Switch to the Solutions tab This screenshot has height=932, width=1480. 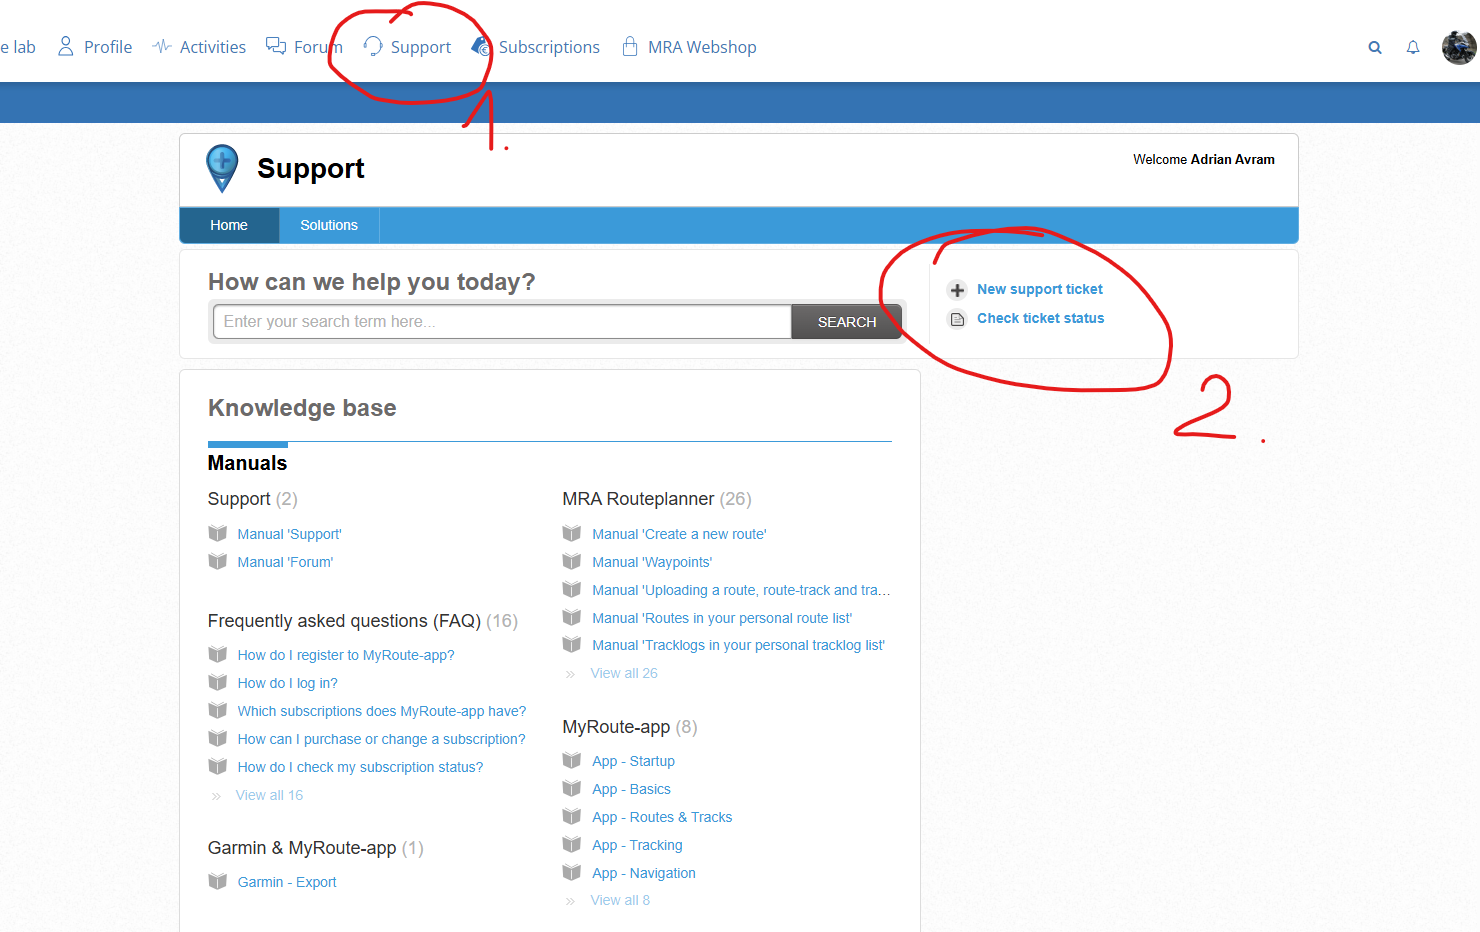point(329,225)
